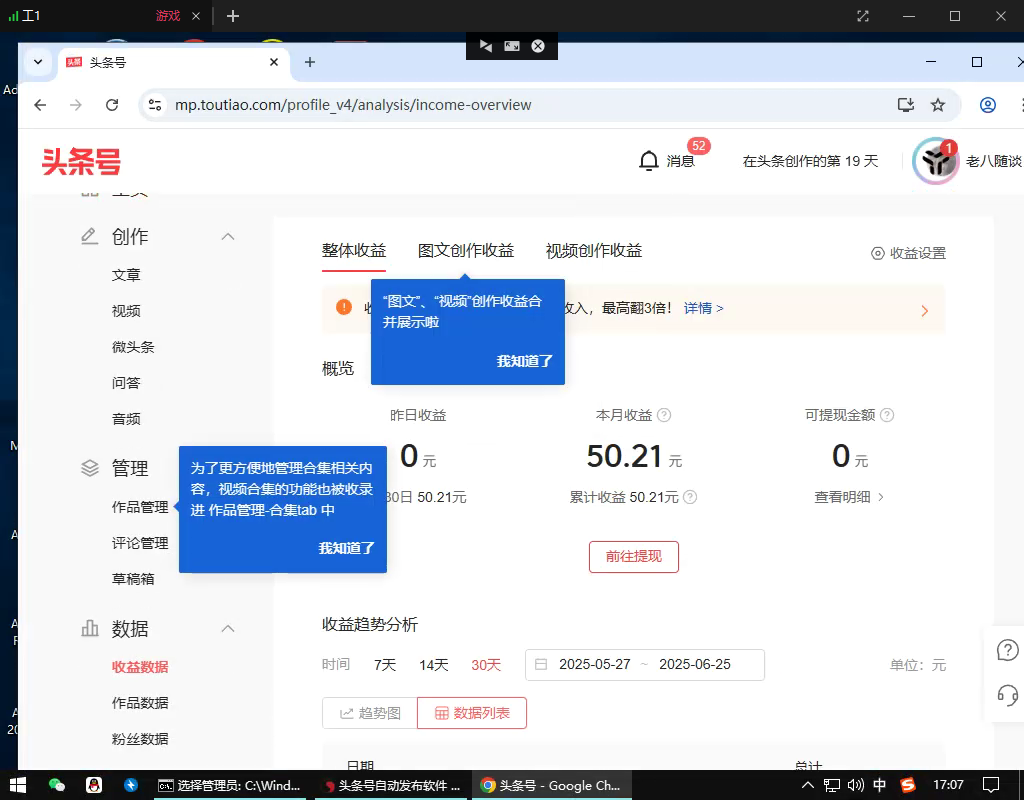
Task: Collapse the 创作 sidebar section
Action: [228, 237]
